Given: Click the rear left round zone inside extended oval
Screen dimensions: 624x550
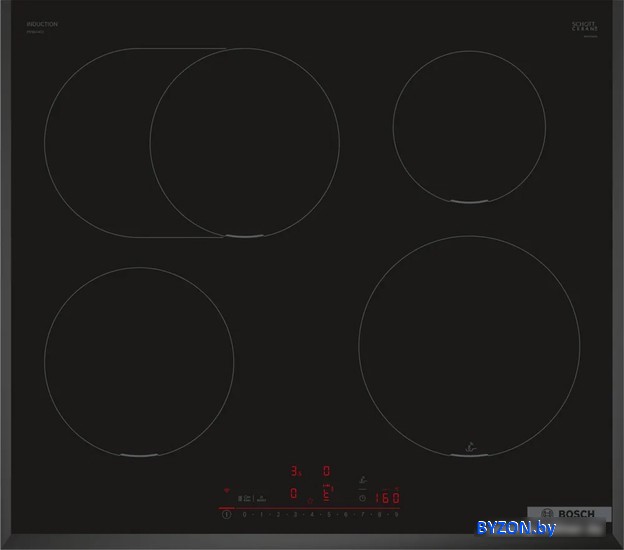Looking at the screenshot, I should coord(245,143).
